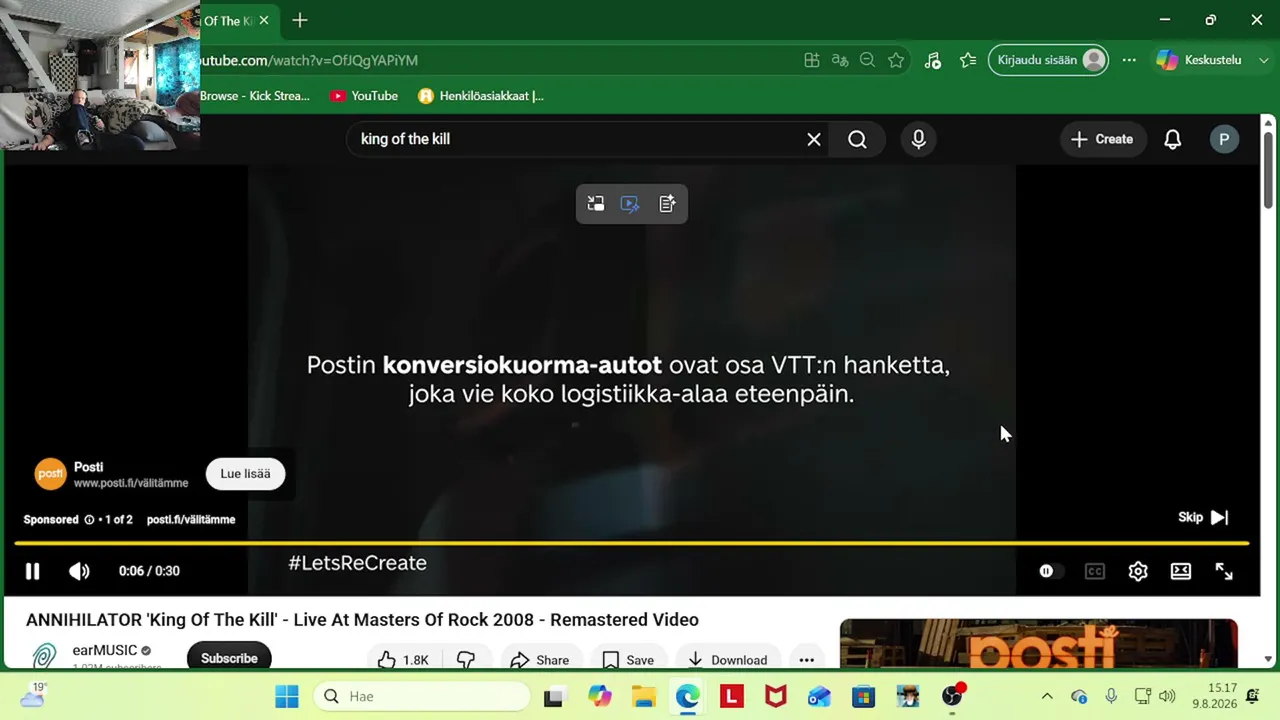Viewport: 1280px width, 720px height.
Task: Open video player settings gear
Action: [x=1138, y=571]
